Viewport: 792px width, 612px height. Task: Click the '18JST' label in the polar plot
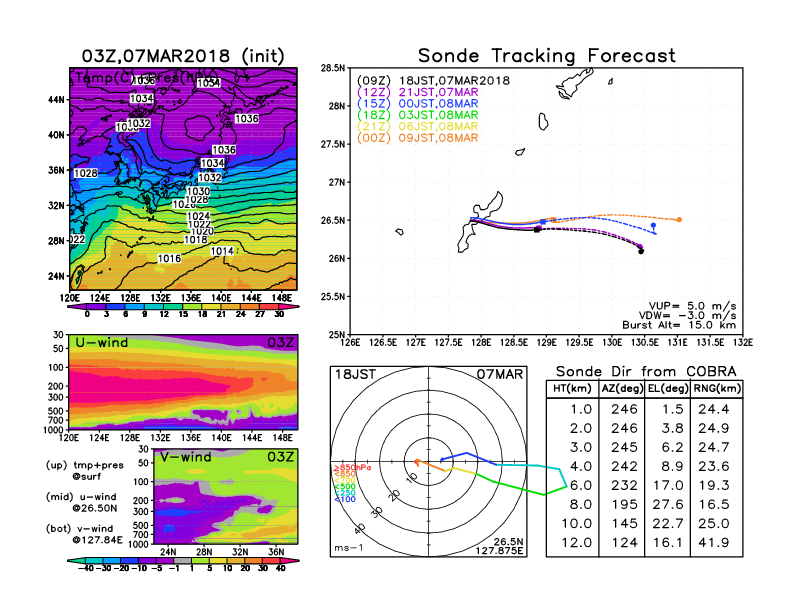tap(356, 374)
